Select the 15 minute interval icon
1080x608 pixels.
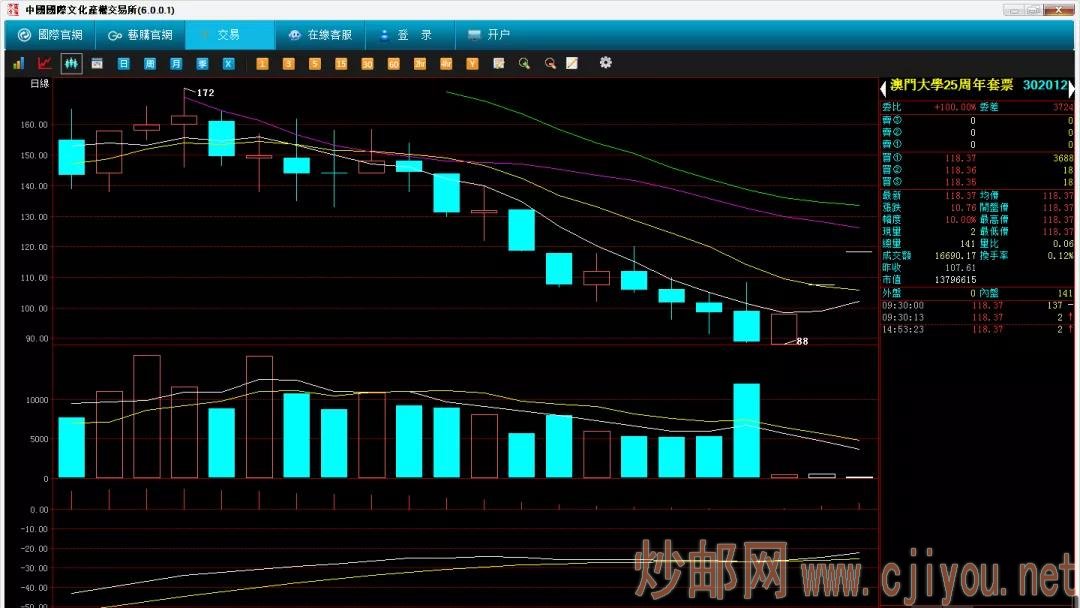[341, 64]
